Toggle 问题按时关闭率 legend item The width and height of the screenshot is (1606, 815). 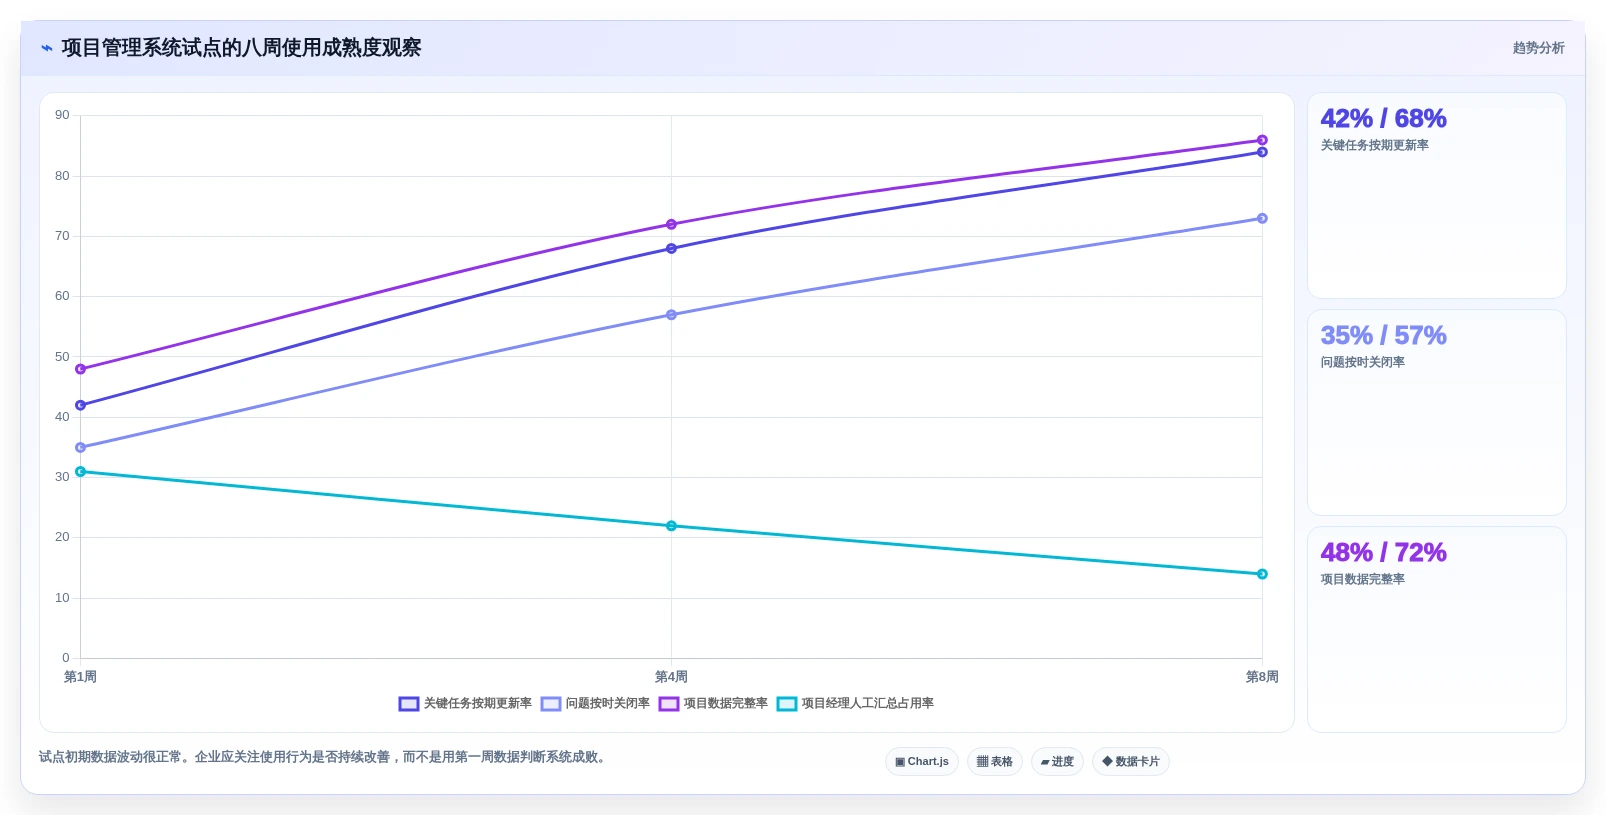pos(595,703)
